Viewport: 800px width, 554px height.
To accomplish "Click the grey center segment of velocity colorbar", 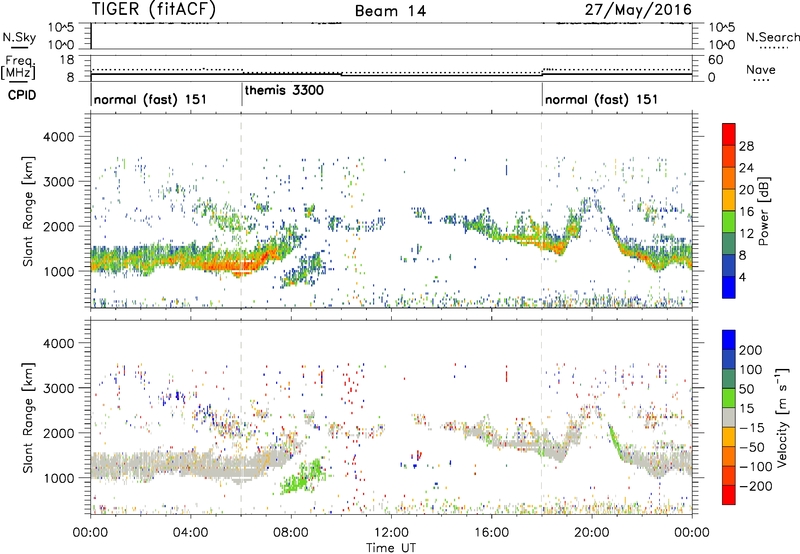I will tap(729, 417).
